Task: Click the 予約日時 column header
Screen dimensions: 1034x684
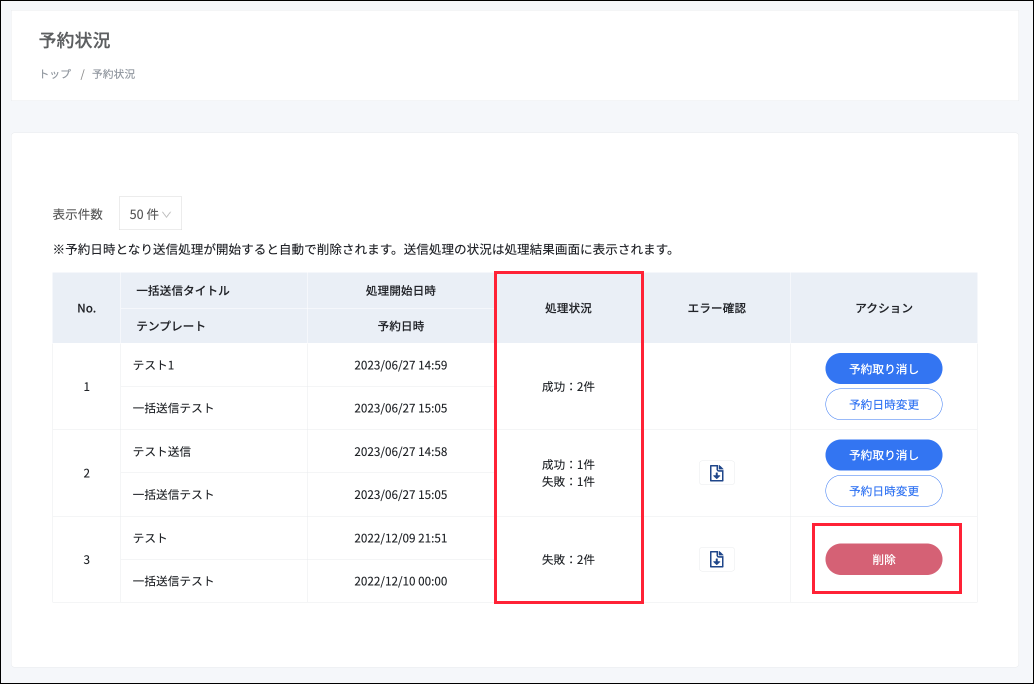Action: [x=400, y=326]
